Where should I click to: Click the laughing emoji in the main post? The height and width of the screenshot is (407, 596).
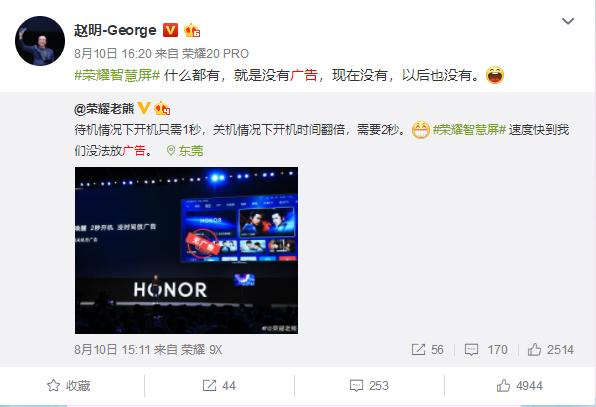[495, 75]
